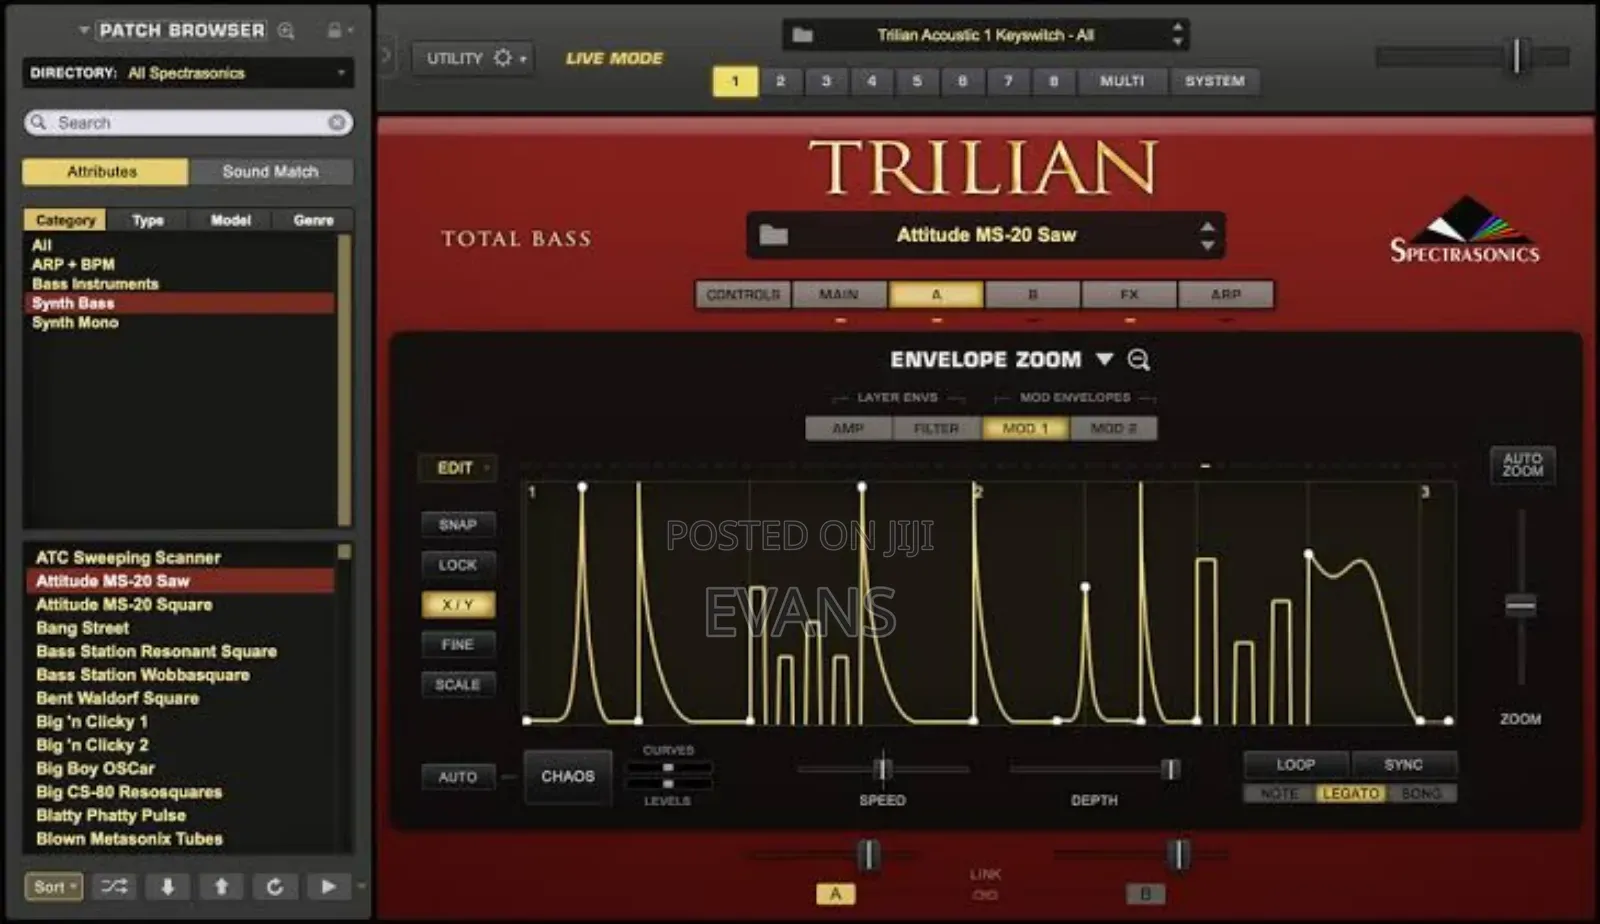Open the Envelope Zoom dropdown triangle
This screenshot has height=924, width=1600.
pos(1104,359)
